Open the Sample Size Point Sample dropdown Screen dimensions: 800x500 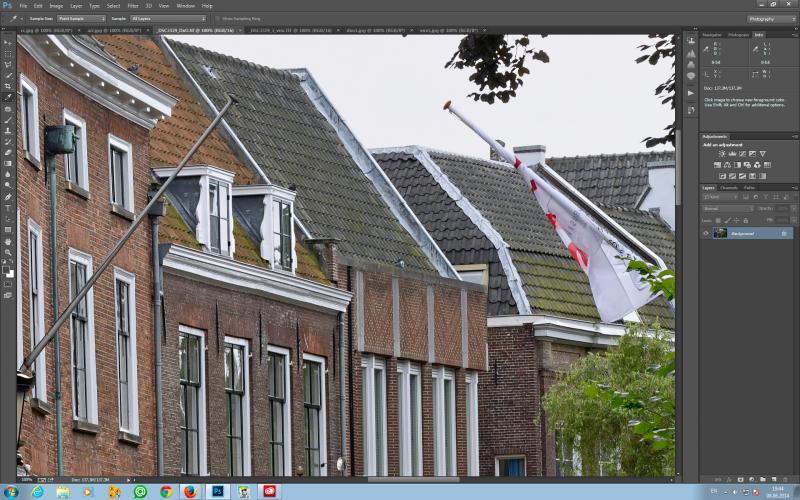click(81, 18)
